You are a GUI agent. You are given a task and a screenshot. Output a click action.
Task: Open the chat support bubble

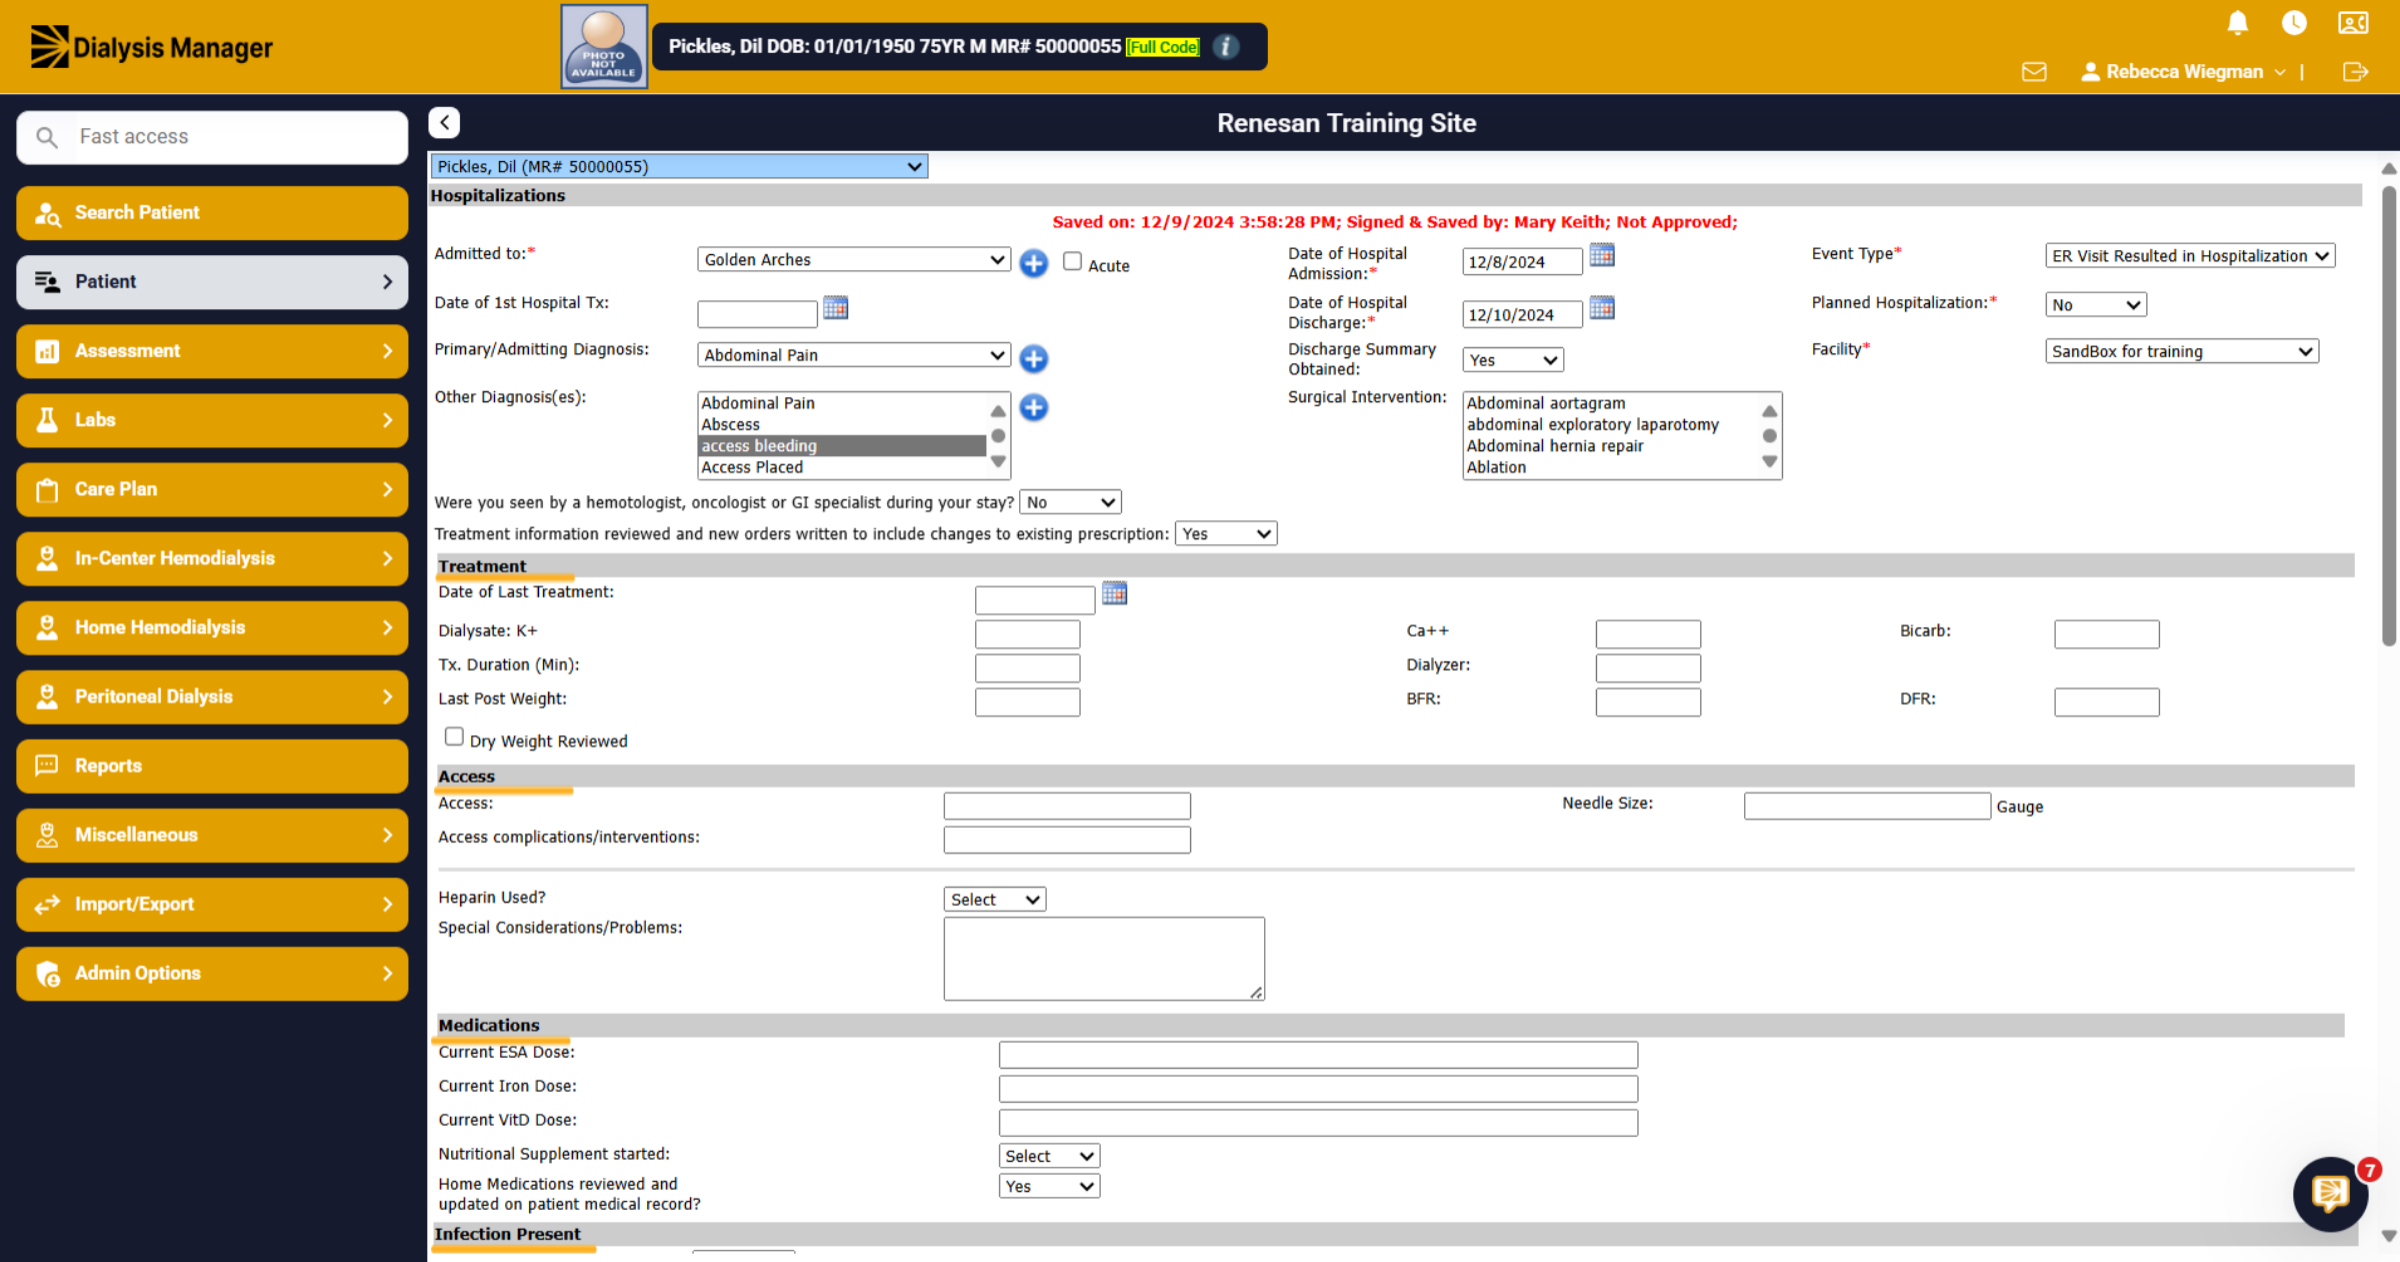[x=2331, y=1194]
